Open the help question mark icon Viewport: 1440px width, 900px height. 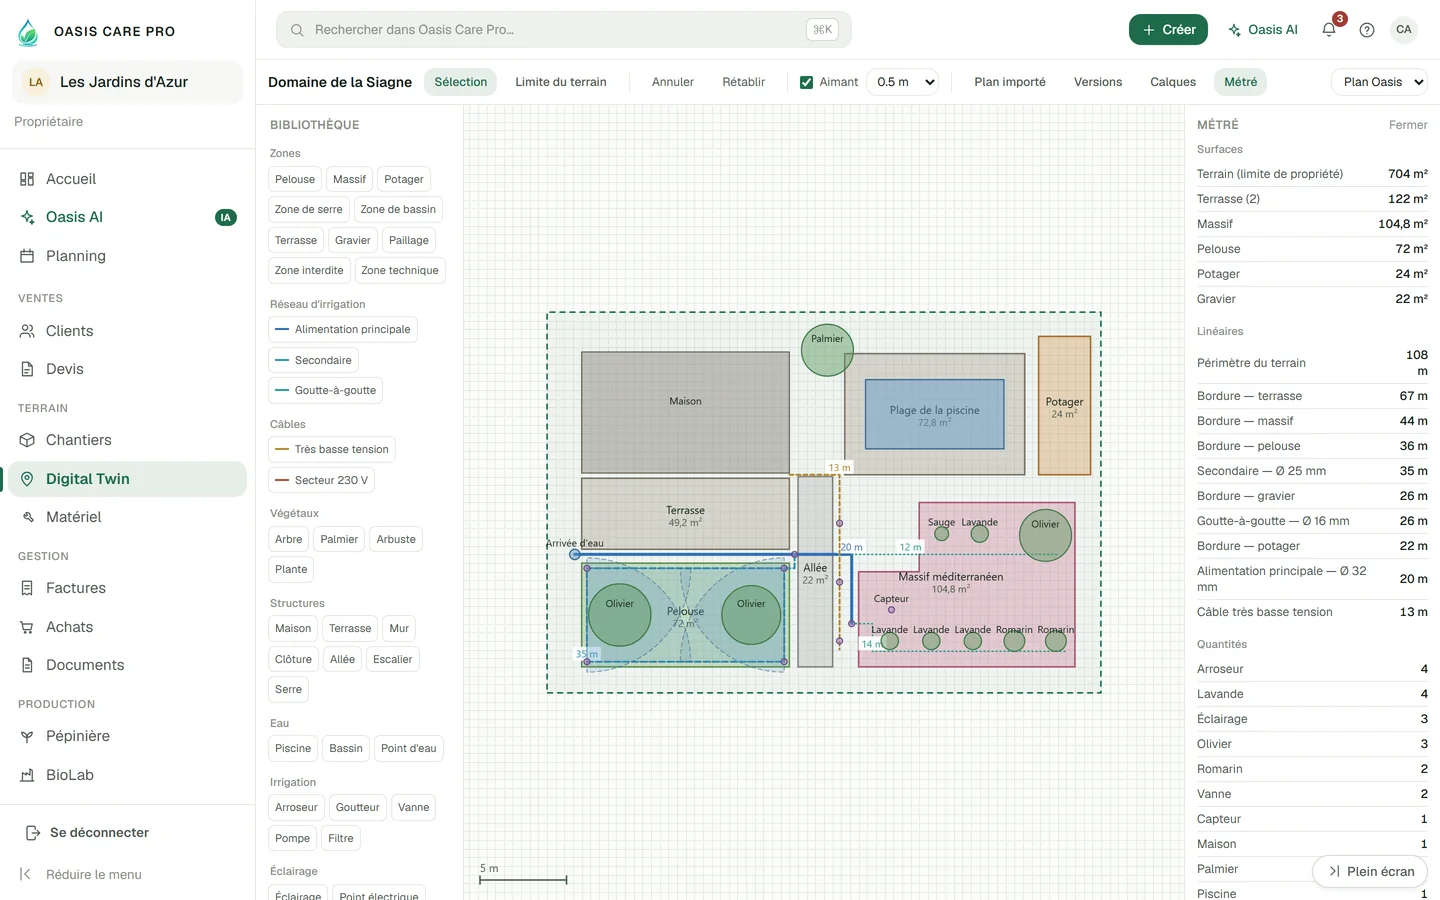1367,30
